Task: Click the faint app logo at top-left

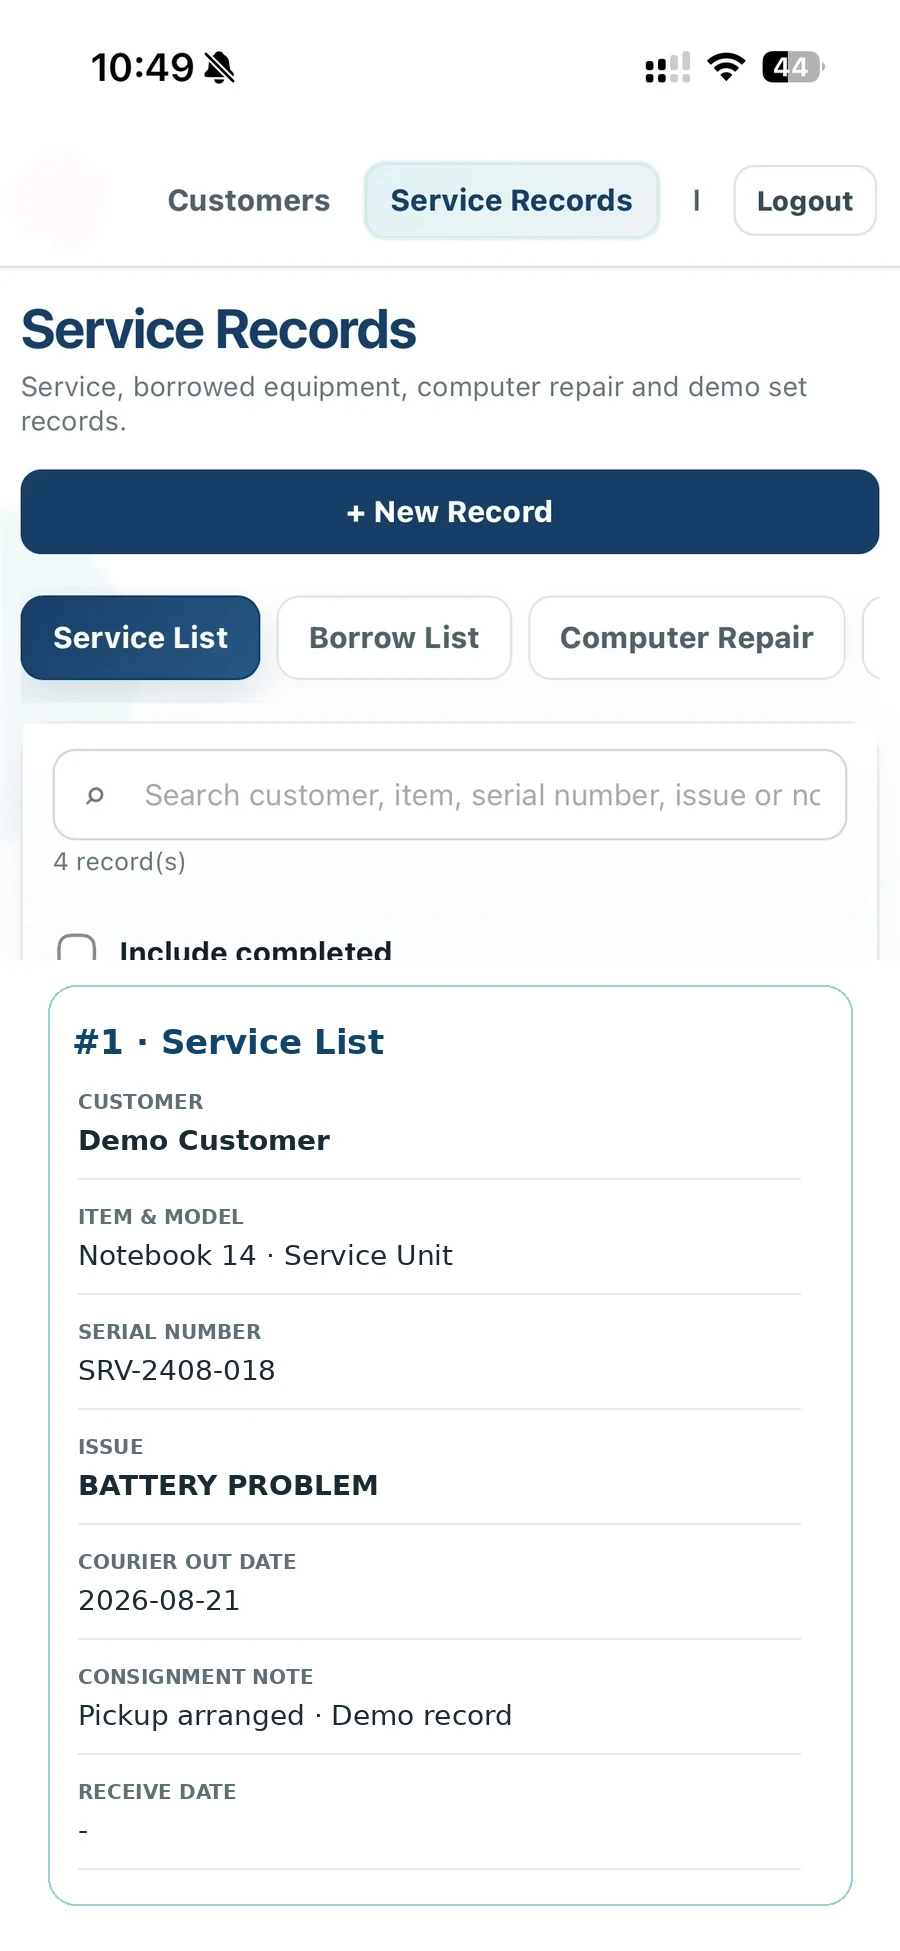Action: (57, 200)
